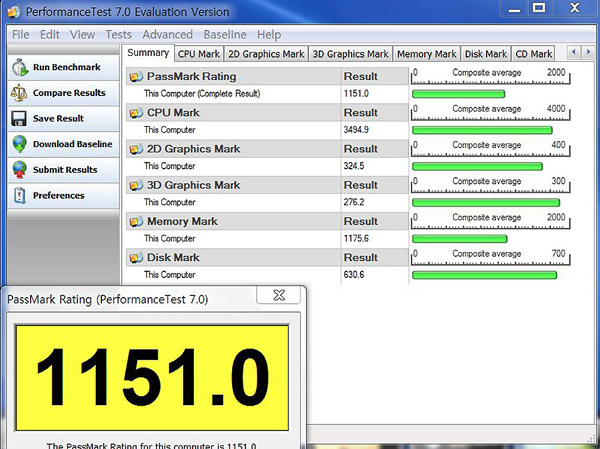Open the File menu
The height and width of the screenshot is (449, 600).
21,35
